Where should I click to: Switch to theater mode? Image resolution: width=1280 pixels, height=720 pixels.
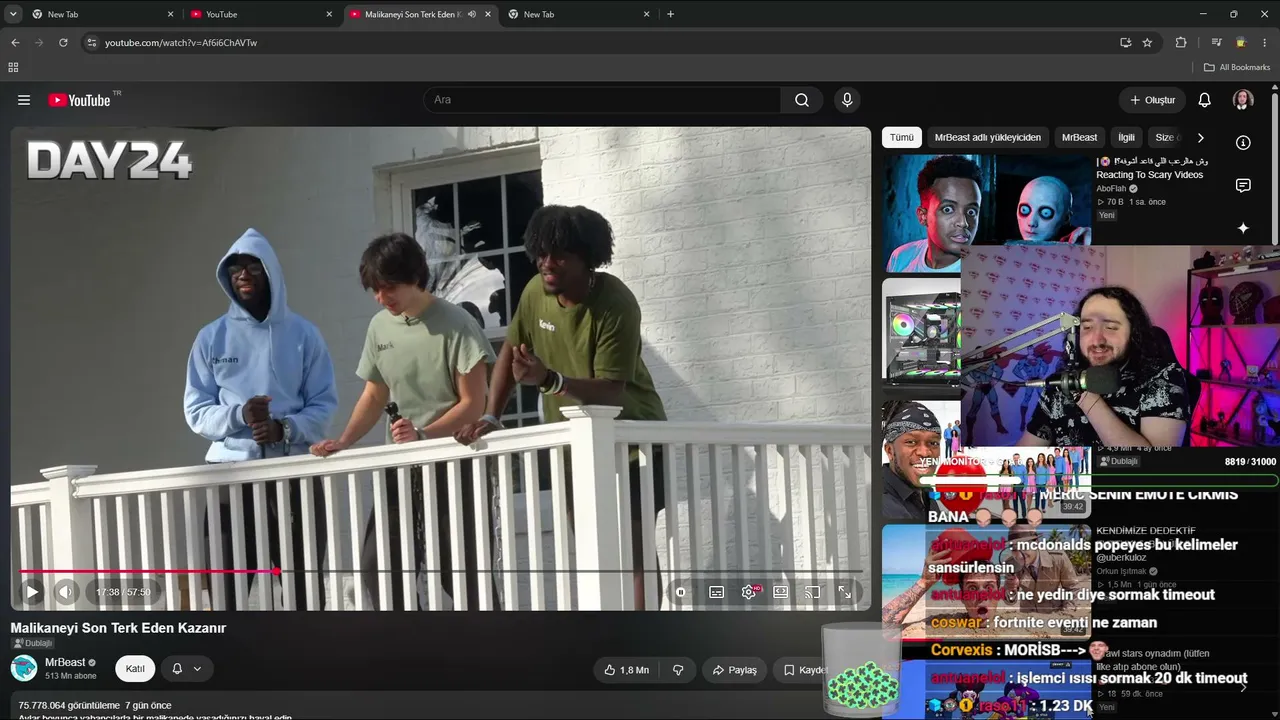(x=780, y=592)
